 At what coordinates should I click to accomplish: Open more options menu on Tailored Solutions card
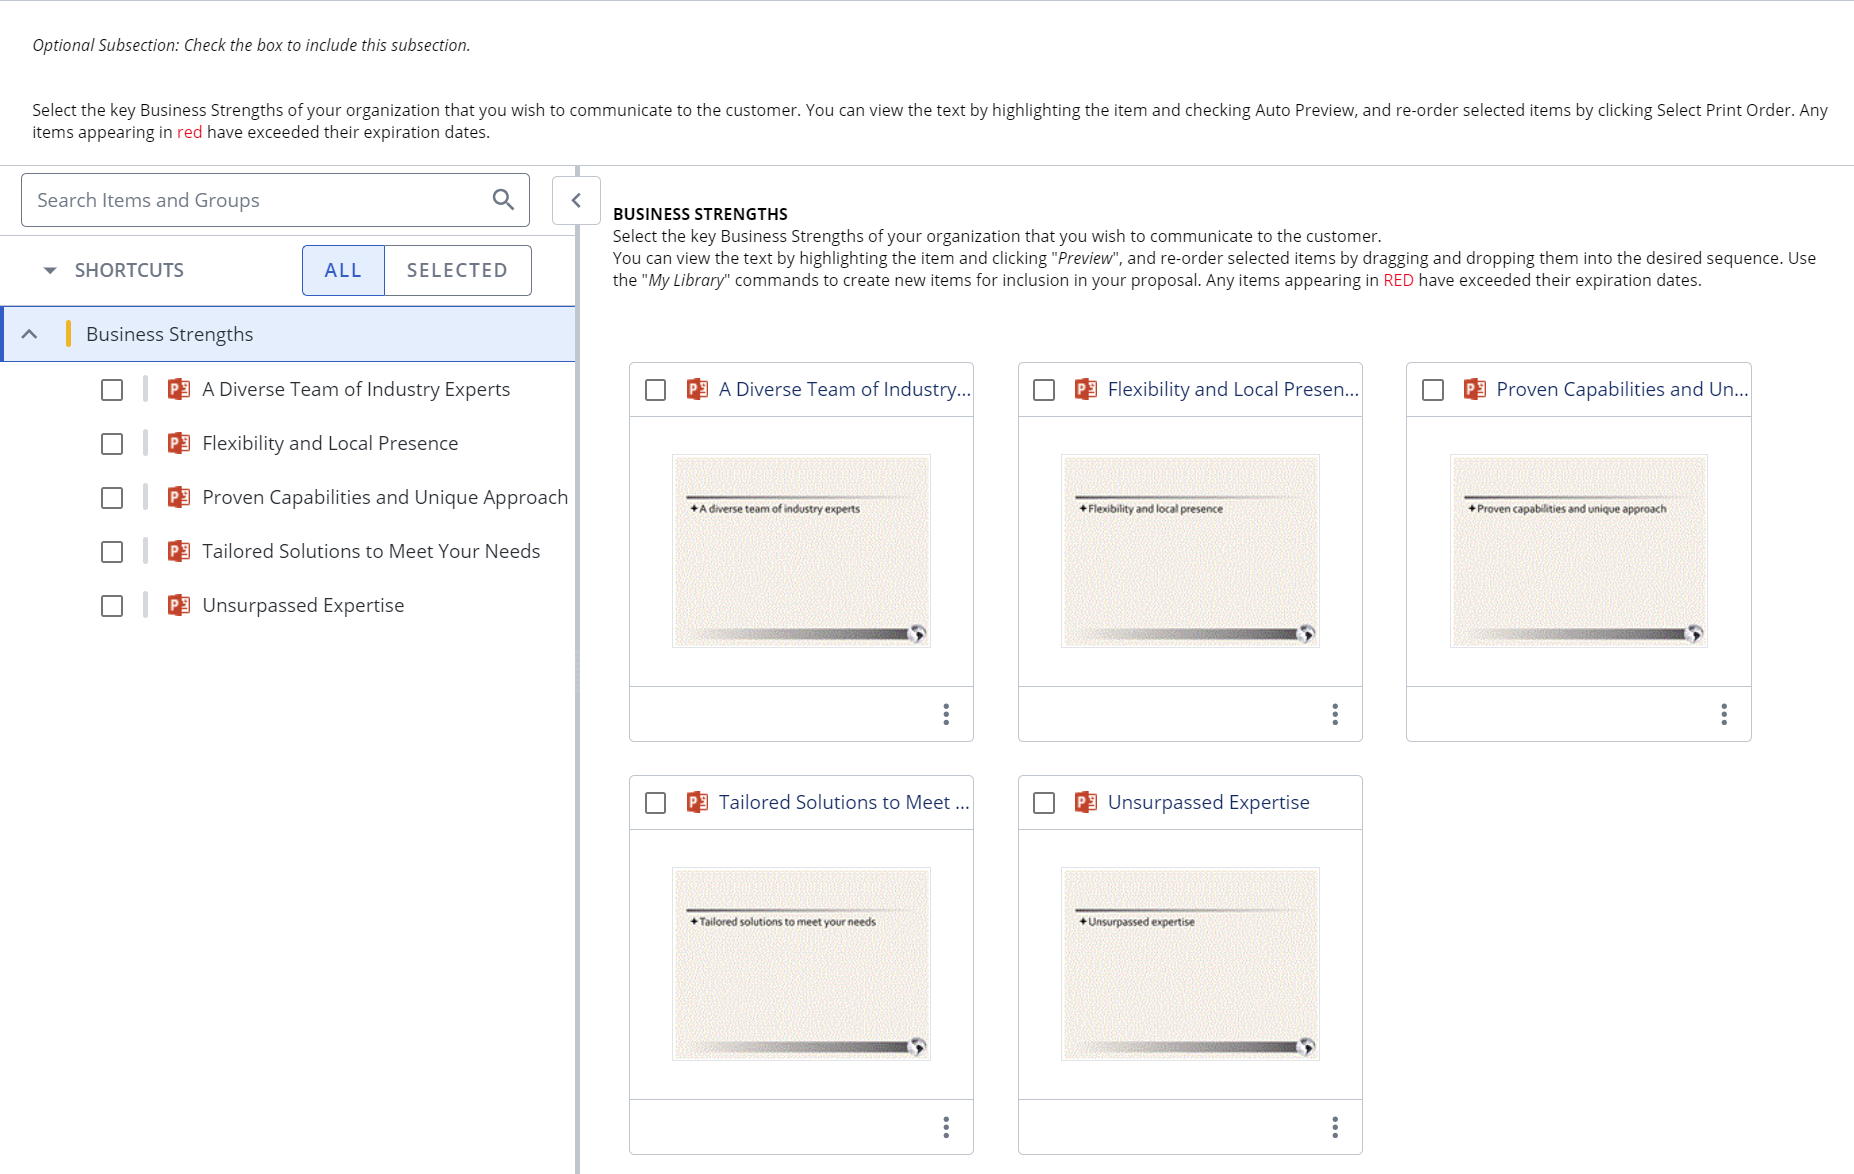click(946, 1127)
